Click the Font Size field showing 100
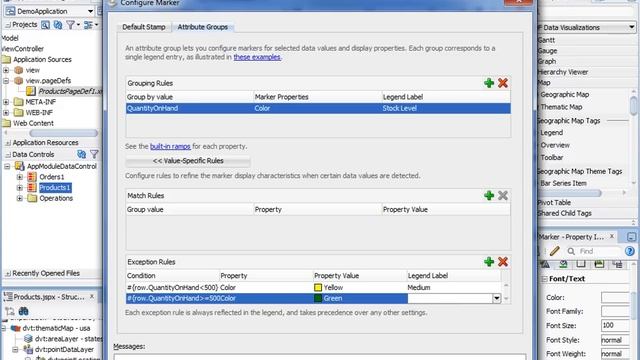The width and height of the screenshot is (640, 360). coord(616,325)
